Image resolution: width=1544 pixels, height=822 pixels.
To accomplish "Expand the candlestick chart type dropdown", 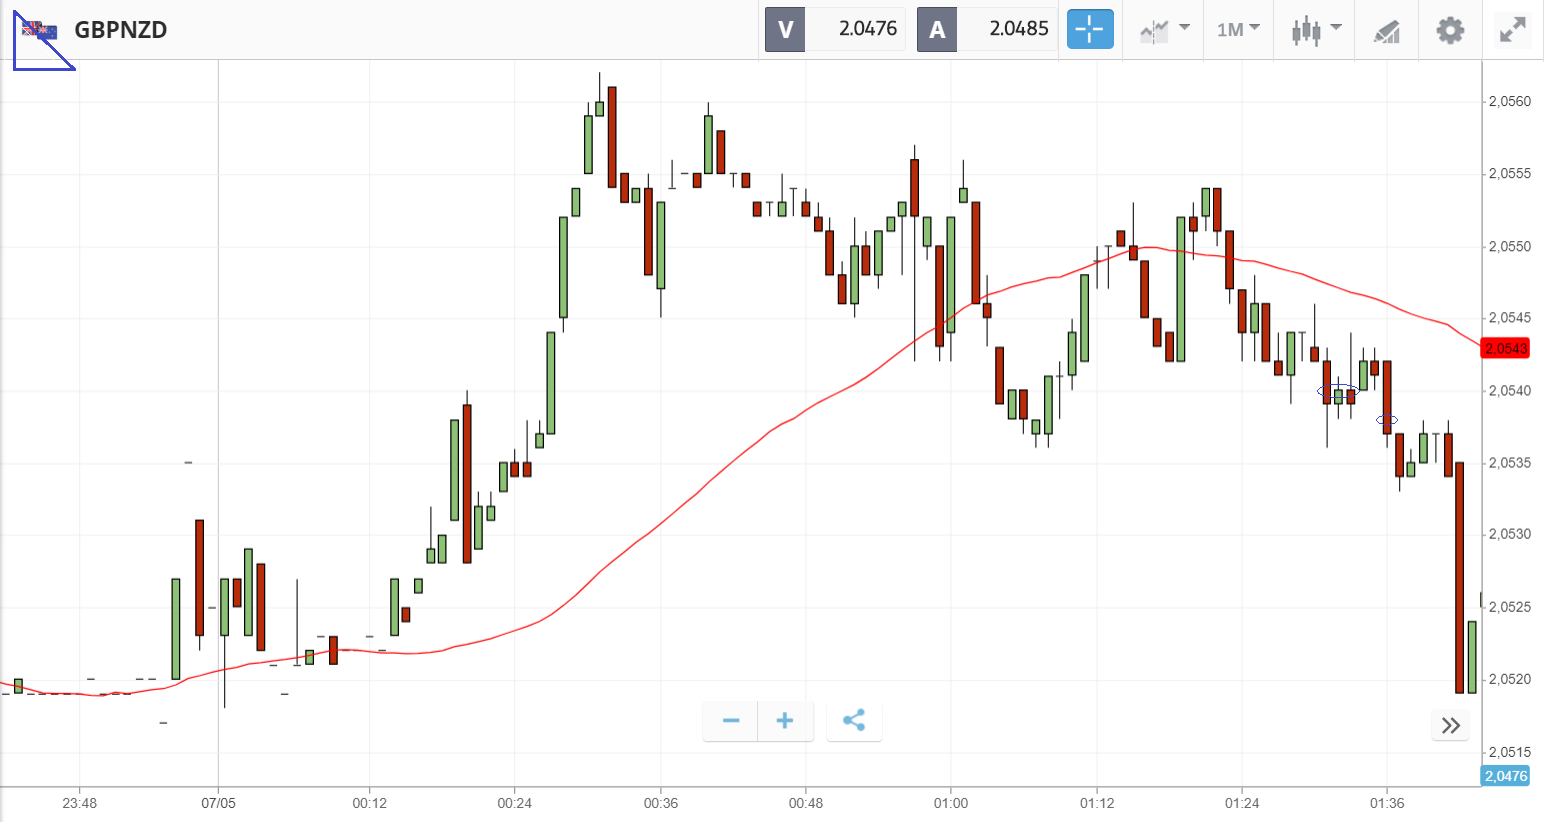I will [1315, 30].
